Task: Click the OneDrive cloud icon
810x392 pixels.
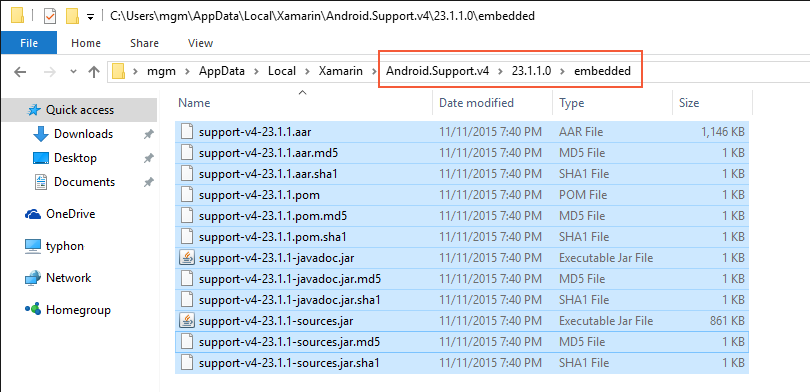Action: point(33,214)
